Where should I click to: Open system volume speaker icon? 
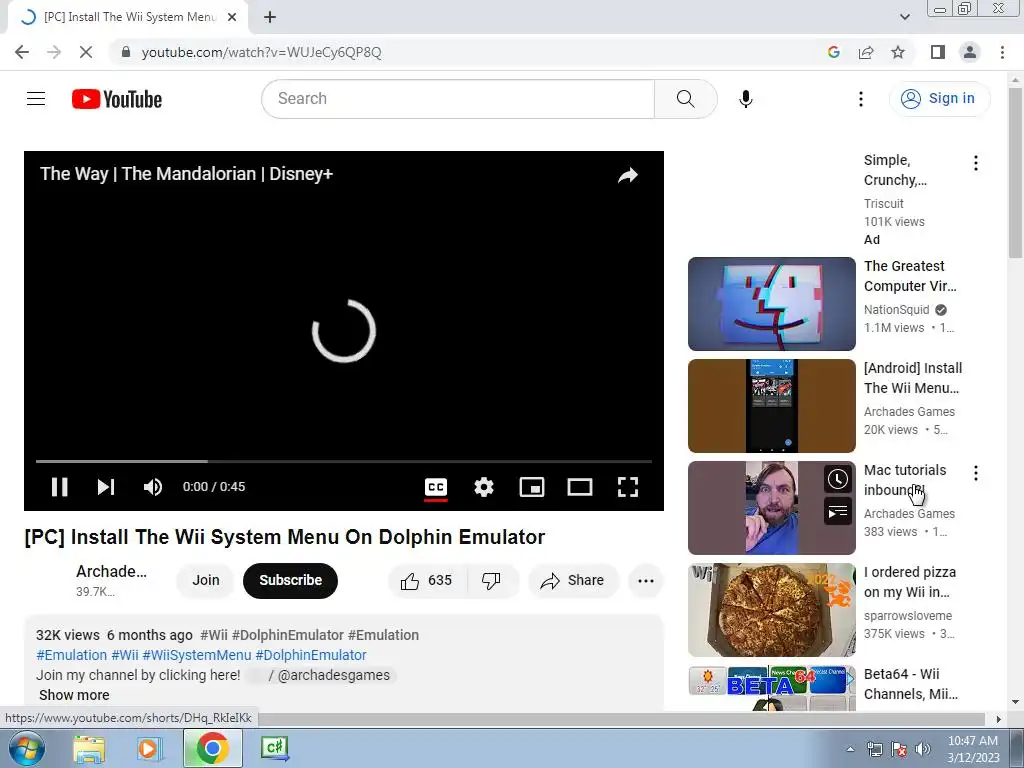(922, 750)
